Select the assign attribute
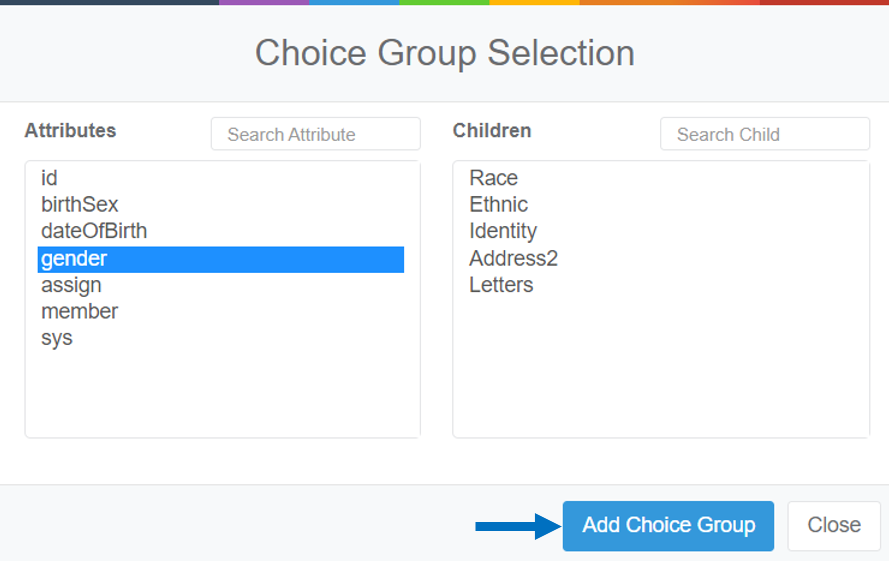Image resolution: width=889 pixels, height=563 pixels. pos(71,285)
